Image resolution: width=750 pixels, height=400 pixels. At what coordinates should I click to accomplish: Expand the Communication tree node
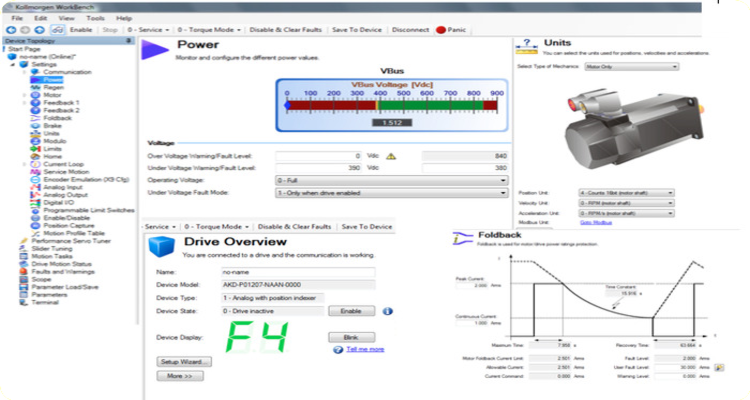coord(24,72)
